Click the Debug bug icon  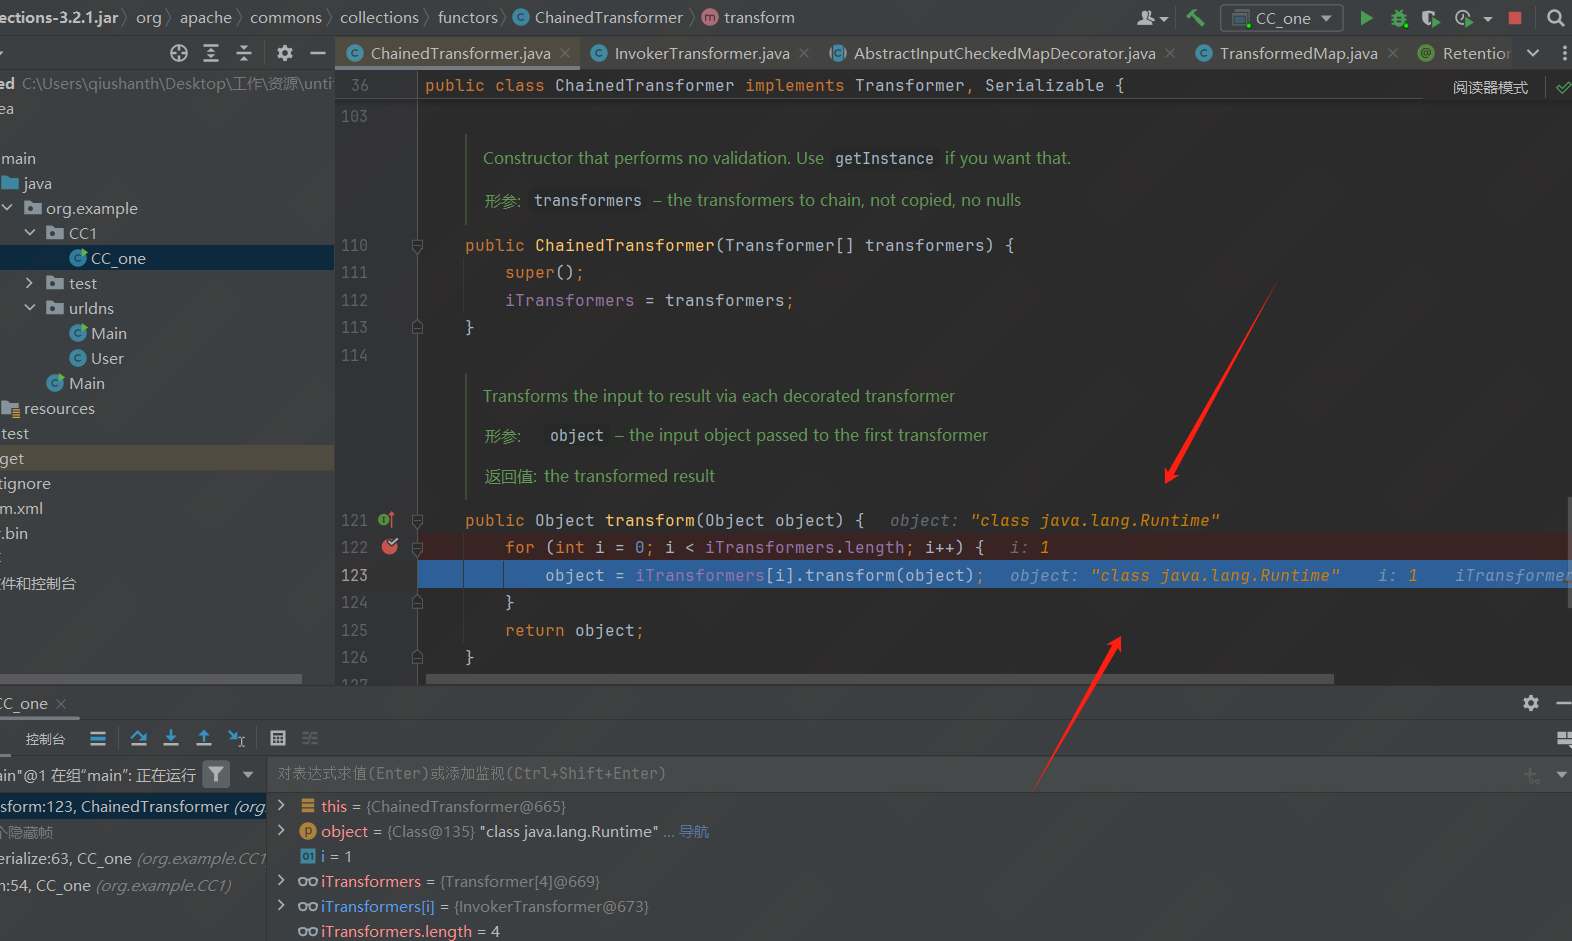[x=1399, y=18]
